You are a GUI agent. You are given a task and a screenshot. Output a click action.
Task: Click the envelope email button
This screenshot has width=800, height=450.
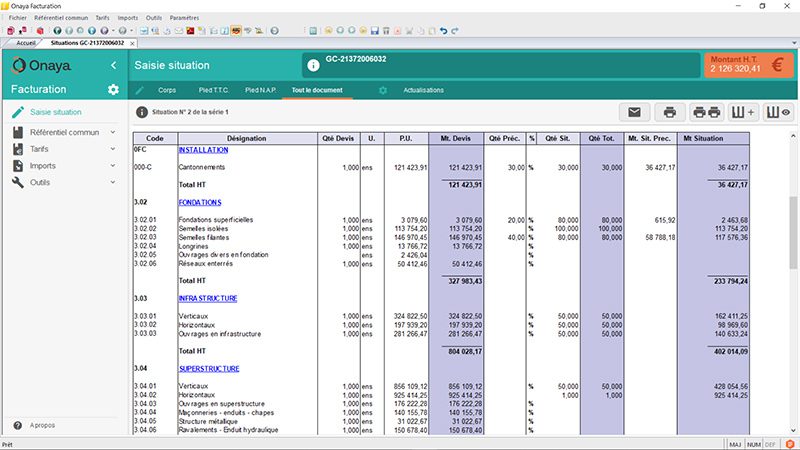[x=636, y=112]
